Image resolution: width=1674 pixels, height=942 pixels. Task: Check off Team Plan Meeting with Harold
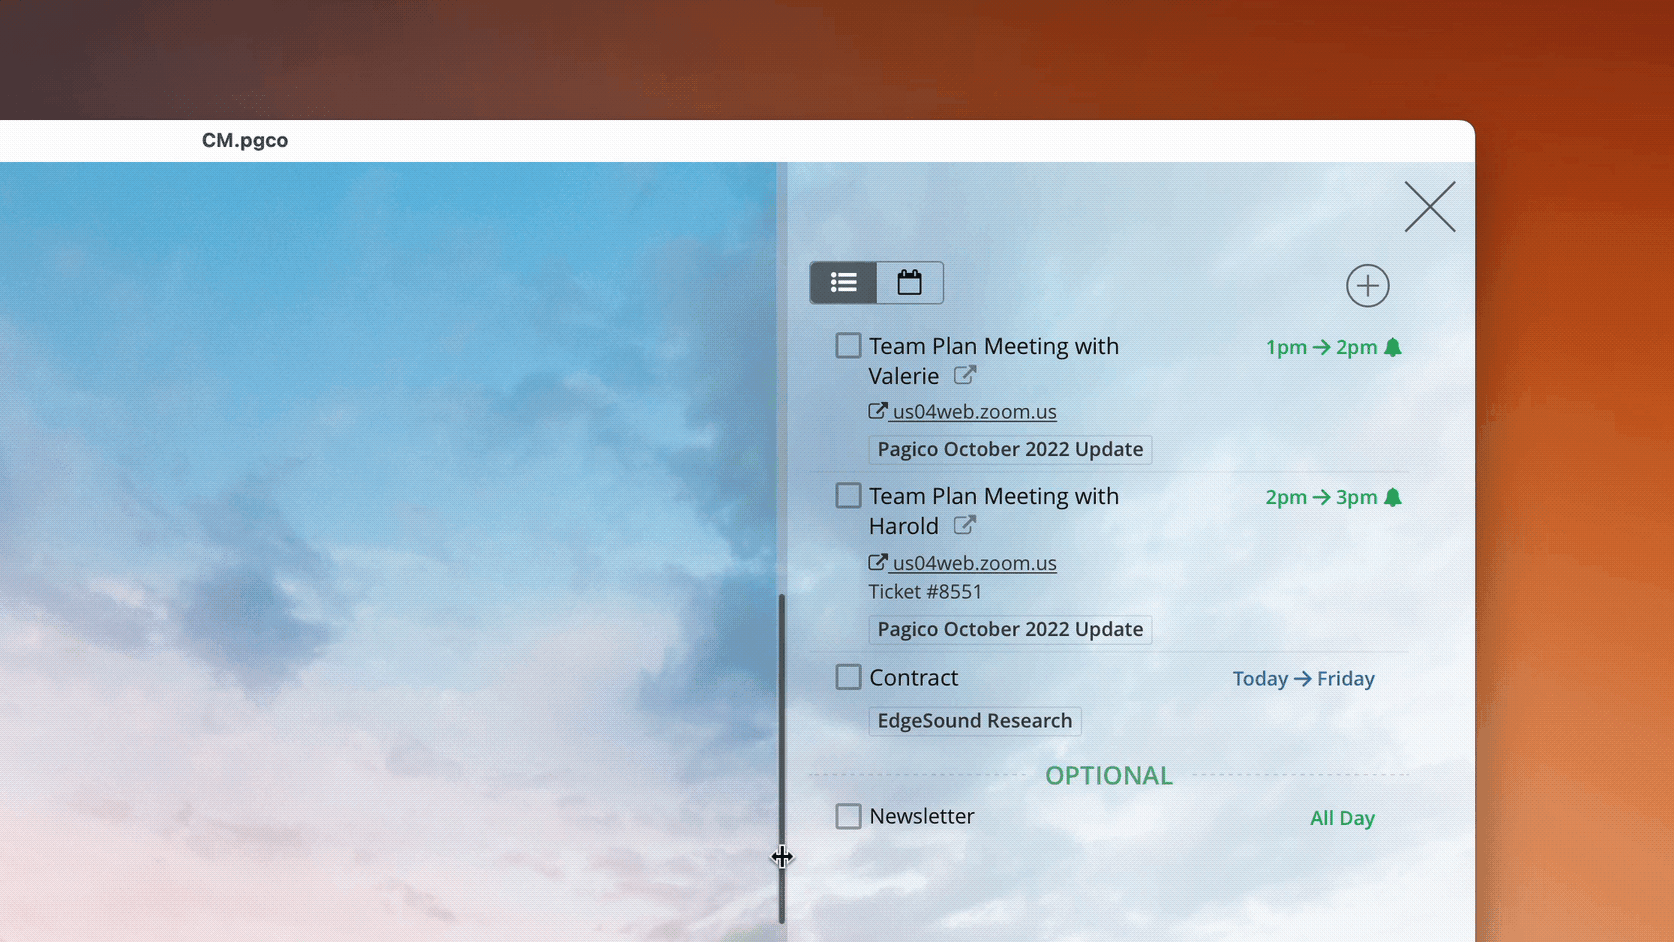point(848,496)
